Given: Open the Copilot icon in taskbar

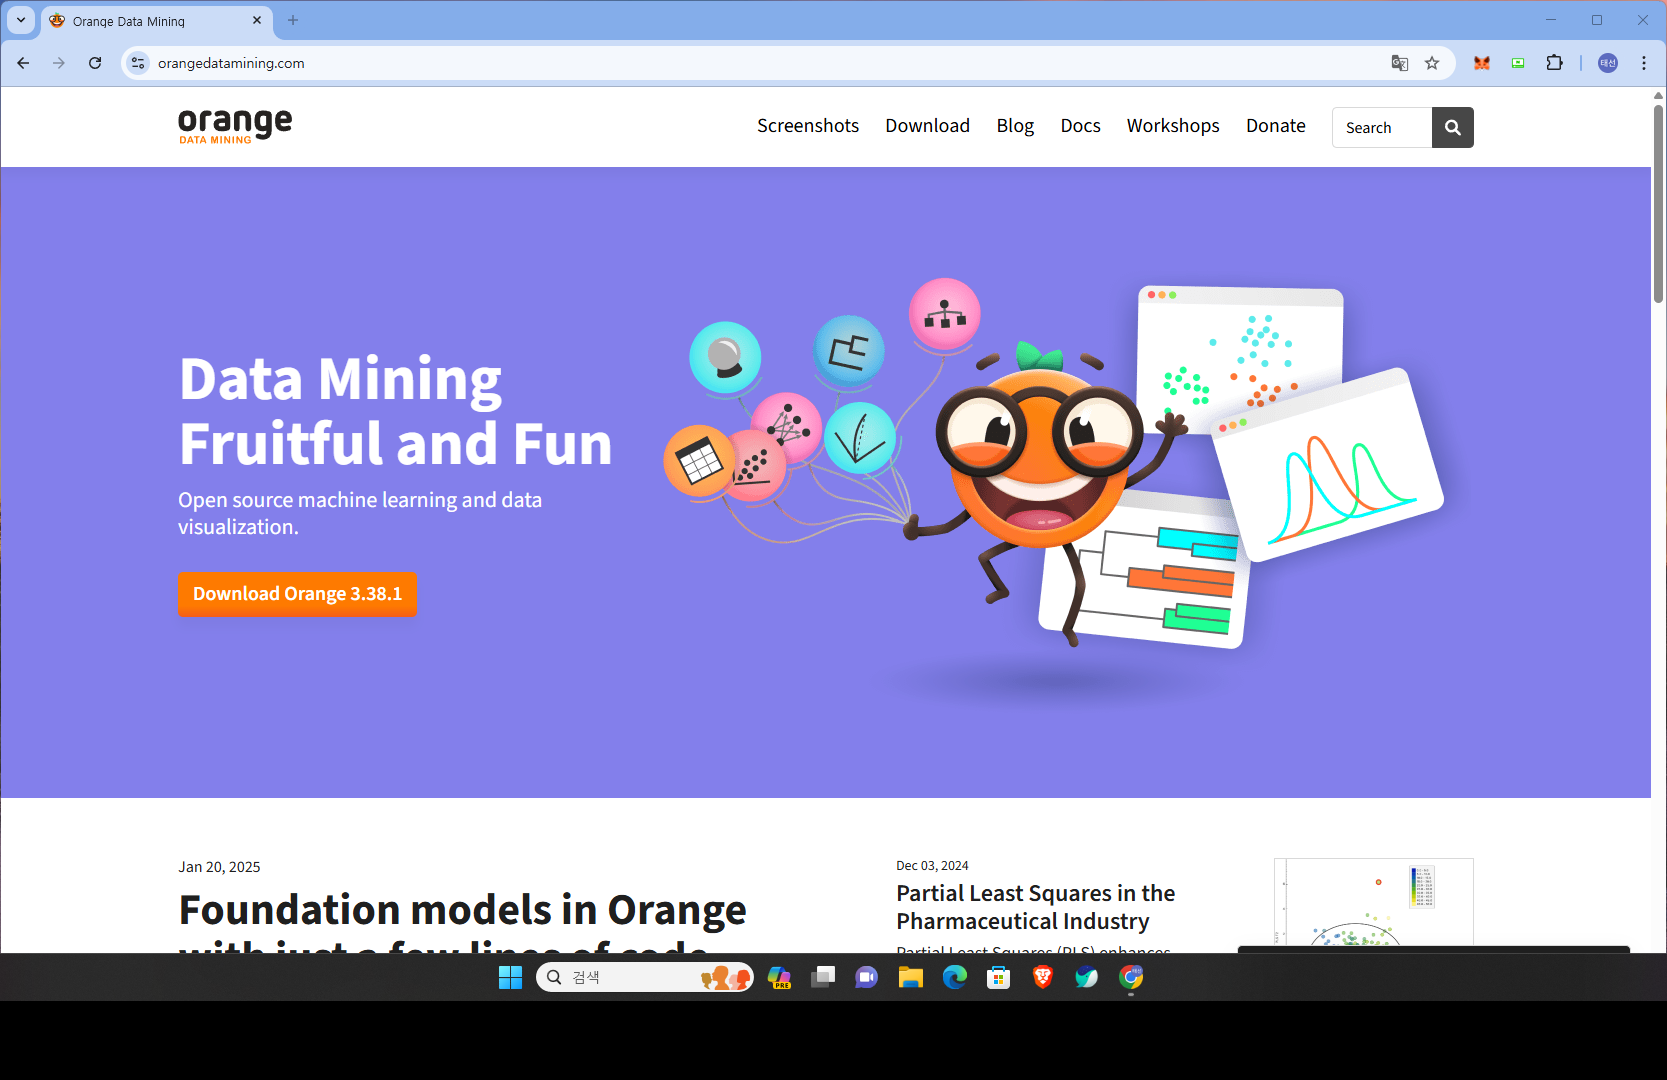Looking at the screenshot, I should [x=779, y=978].
